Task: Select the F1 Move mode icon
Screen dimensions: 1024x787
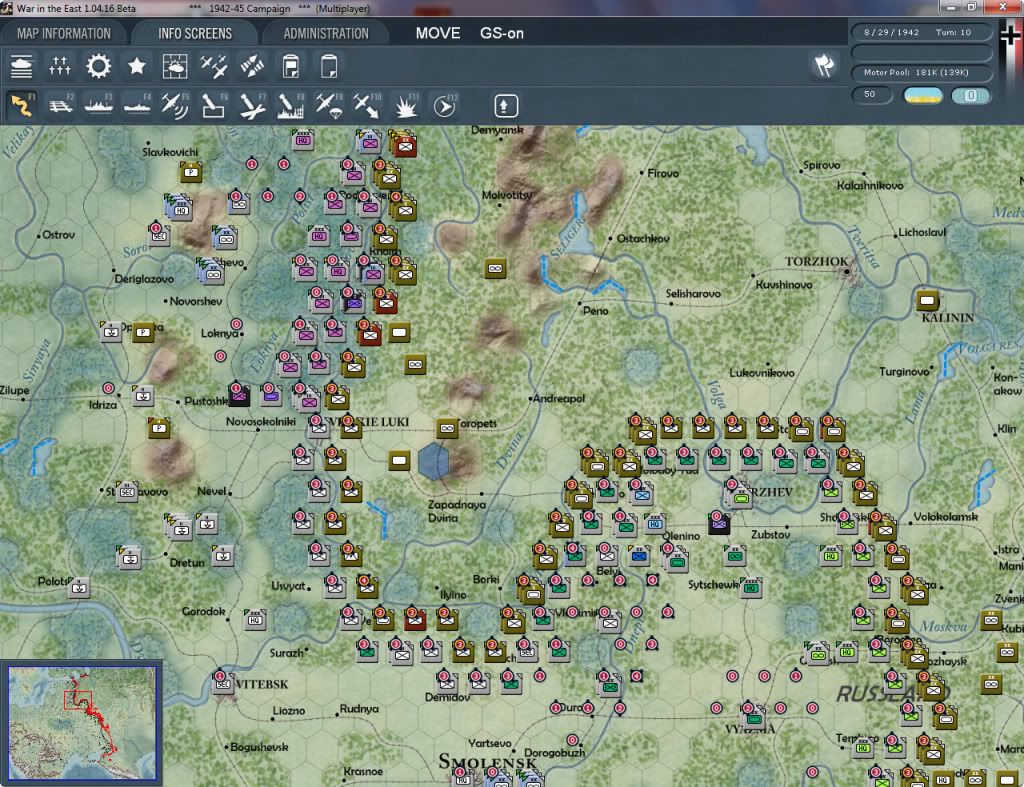Action: tap(22, 105)
